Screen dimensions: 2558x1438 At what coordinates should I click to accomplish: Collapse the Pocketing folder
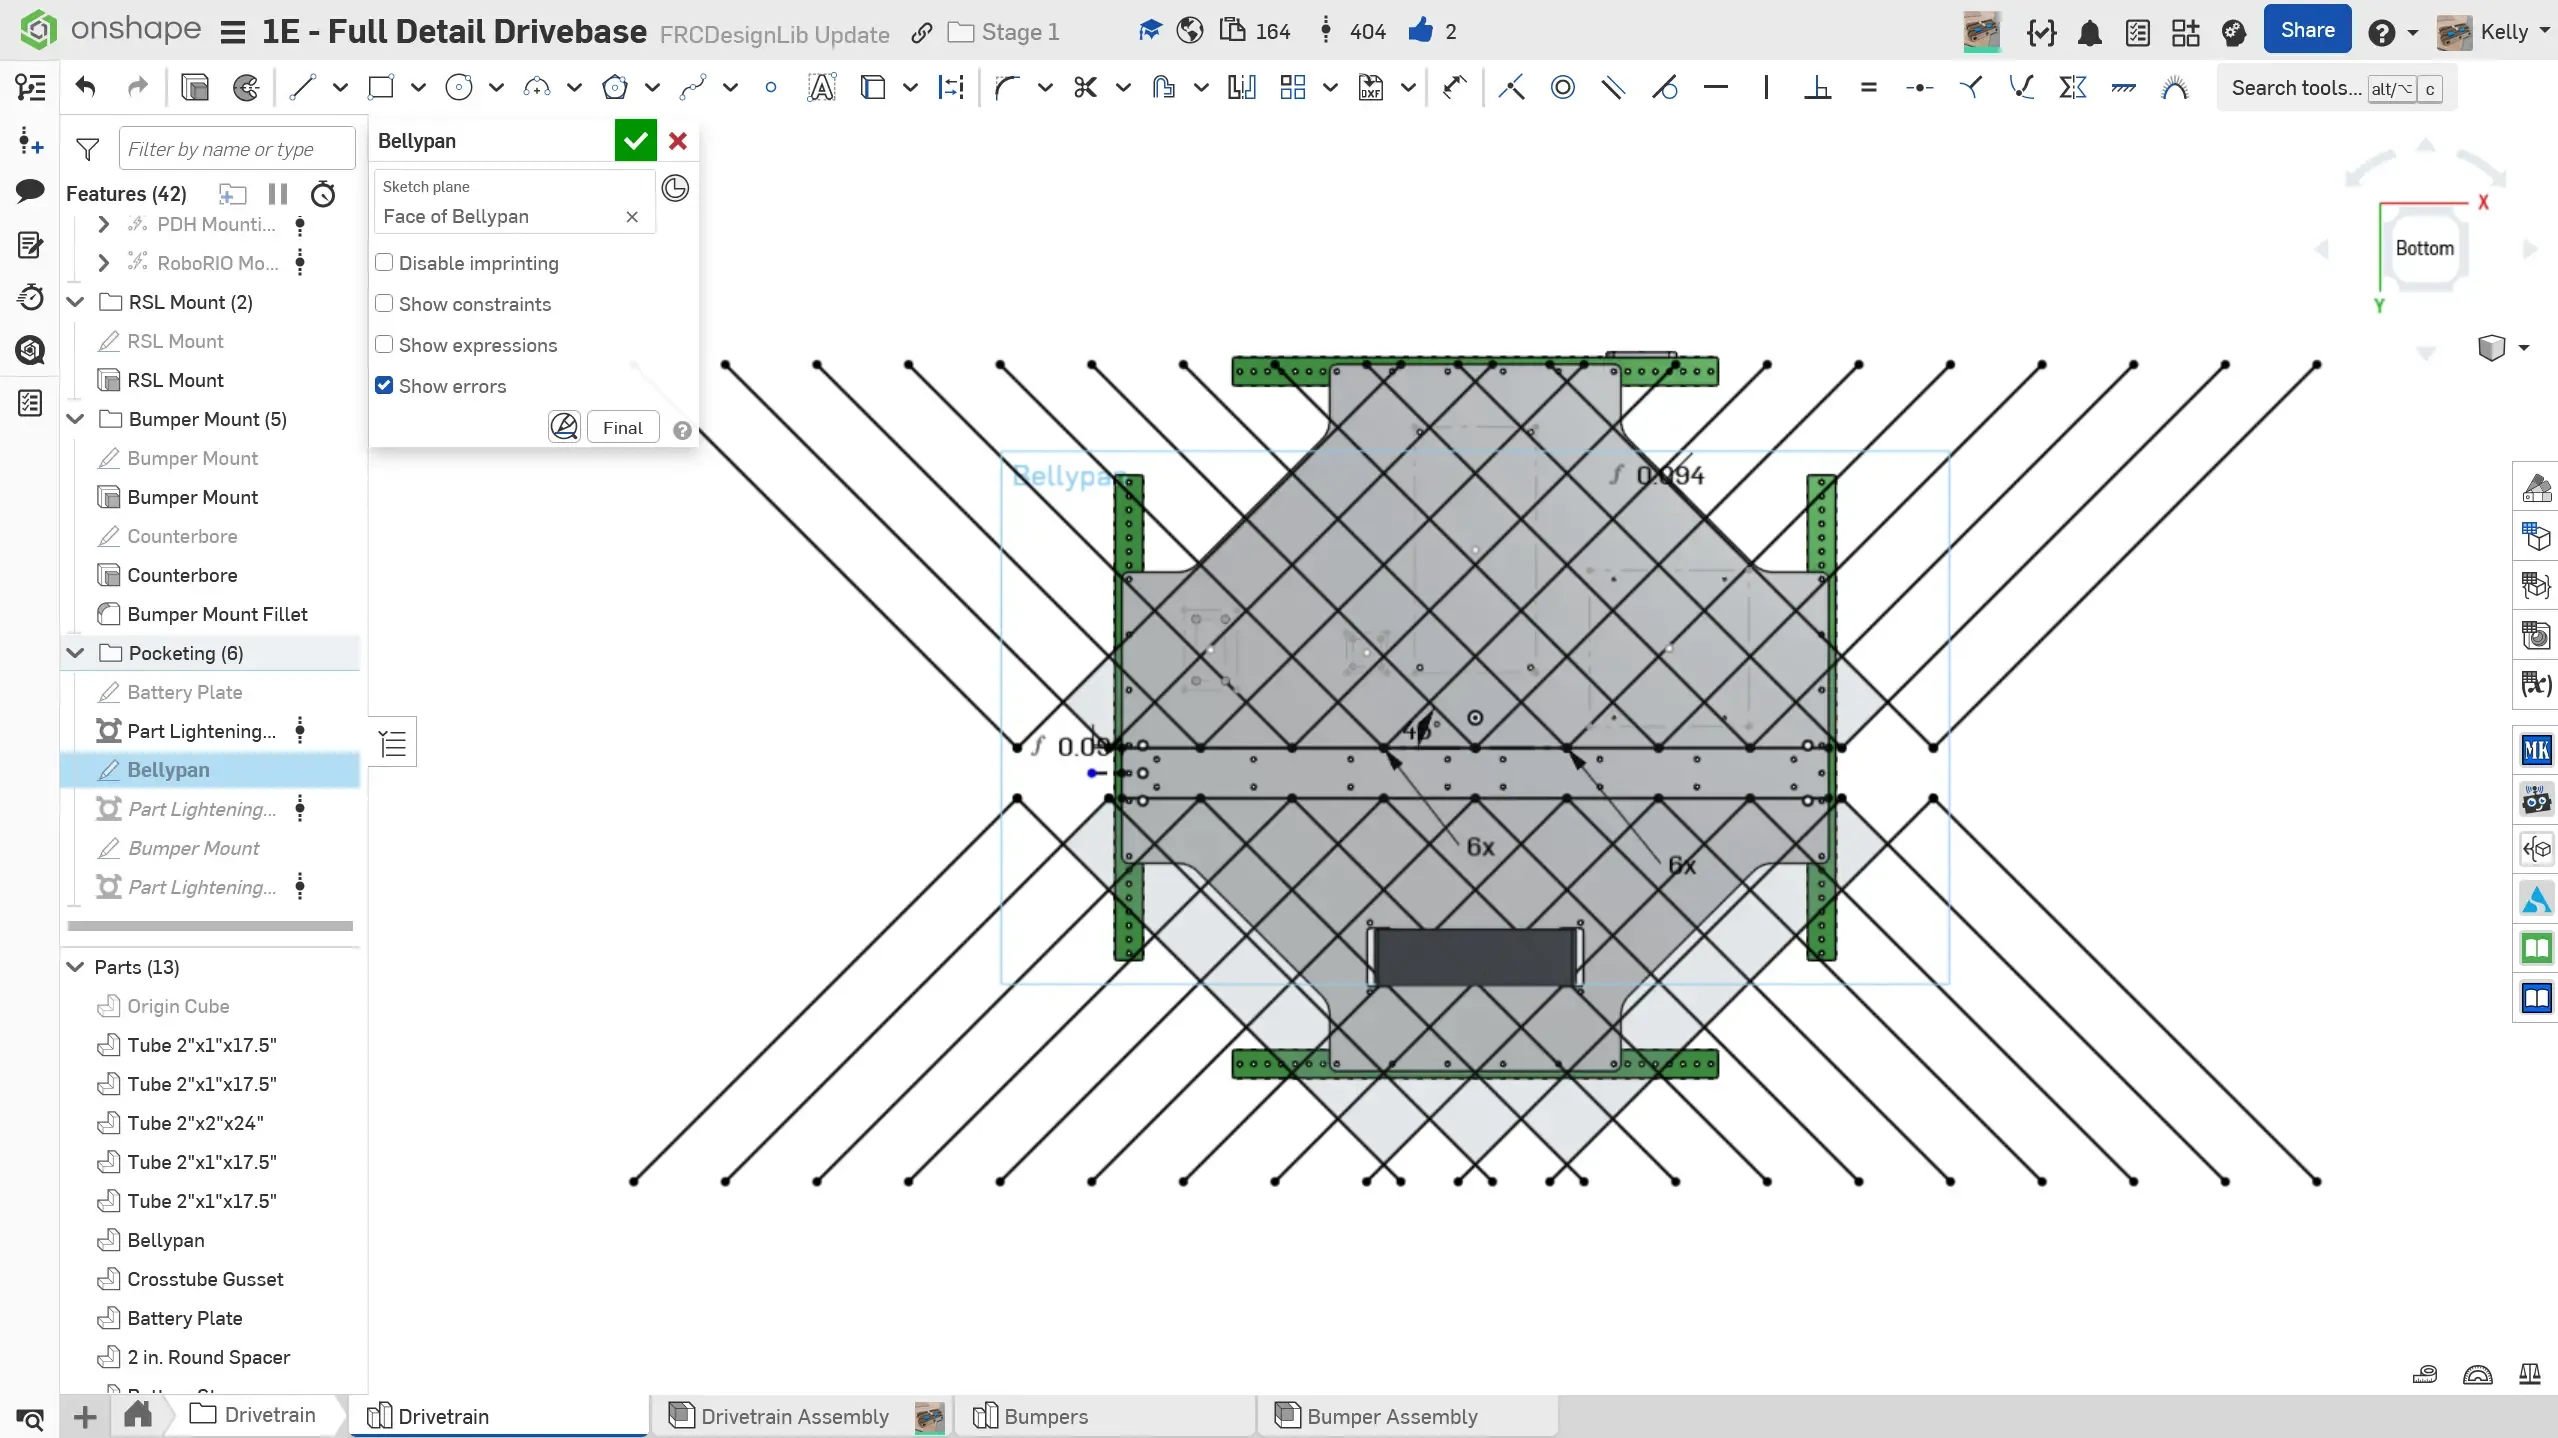pos(76,653)
